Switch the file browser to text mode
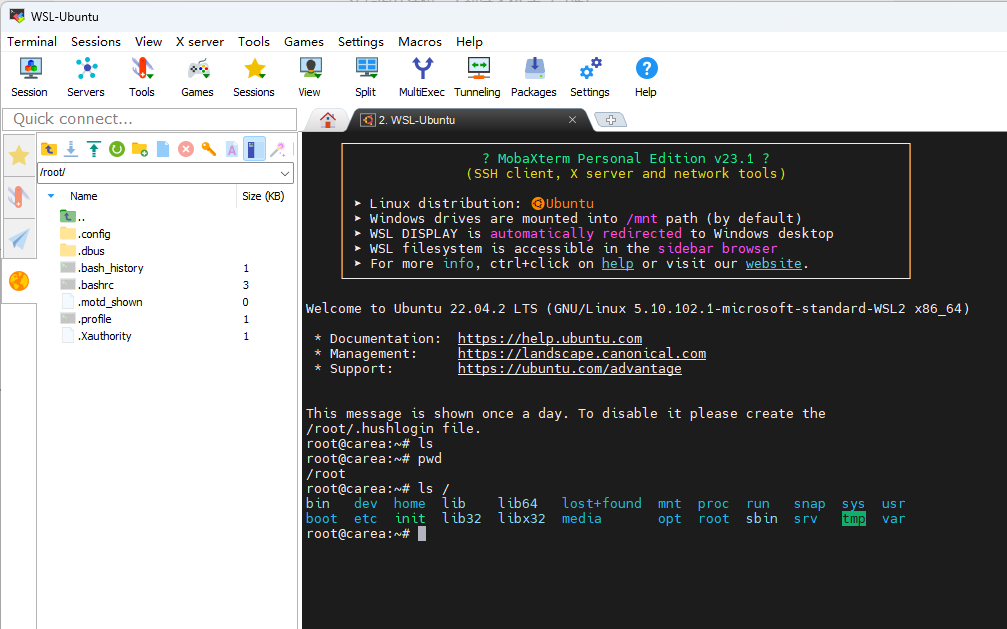Viewport: 1007px width, 629px height. coord(231,148)
